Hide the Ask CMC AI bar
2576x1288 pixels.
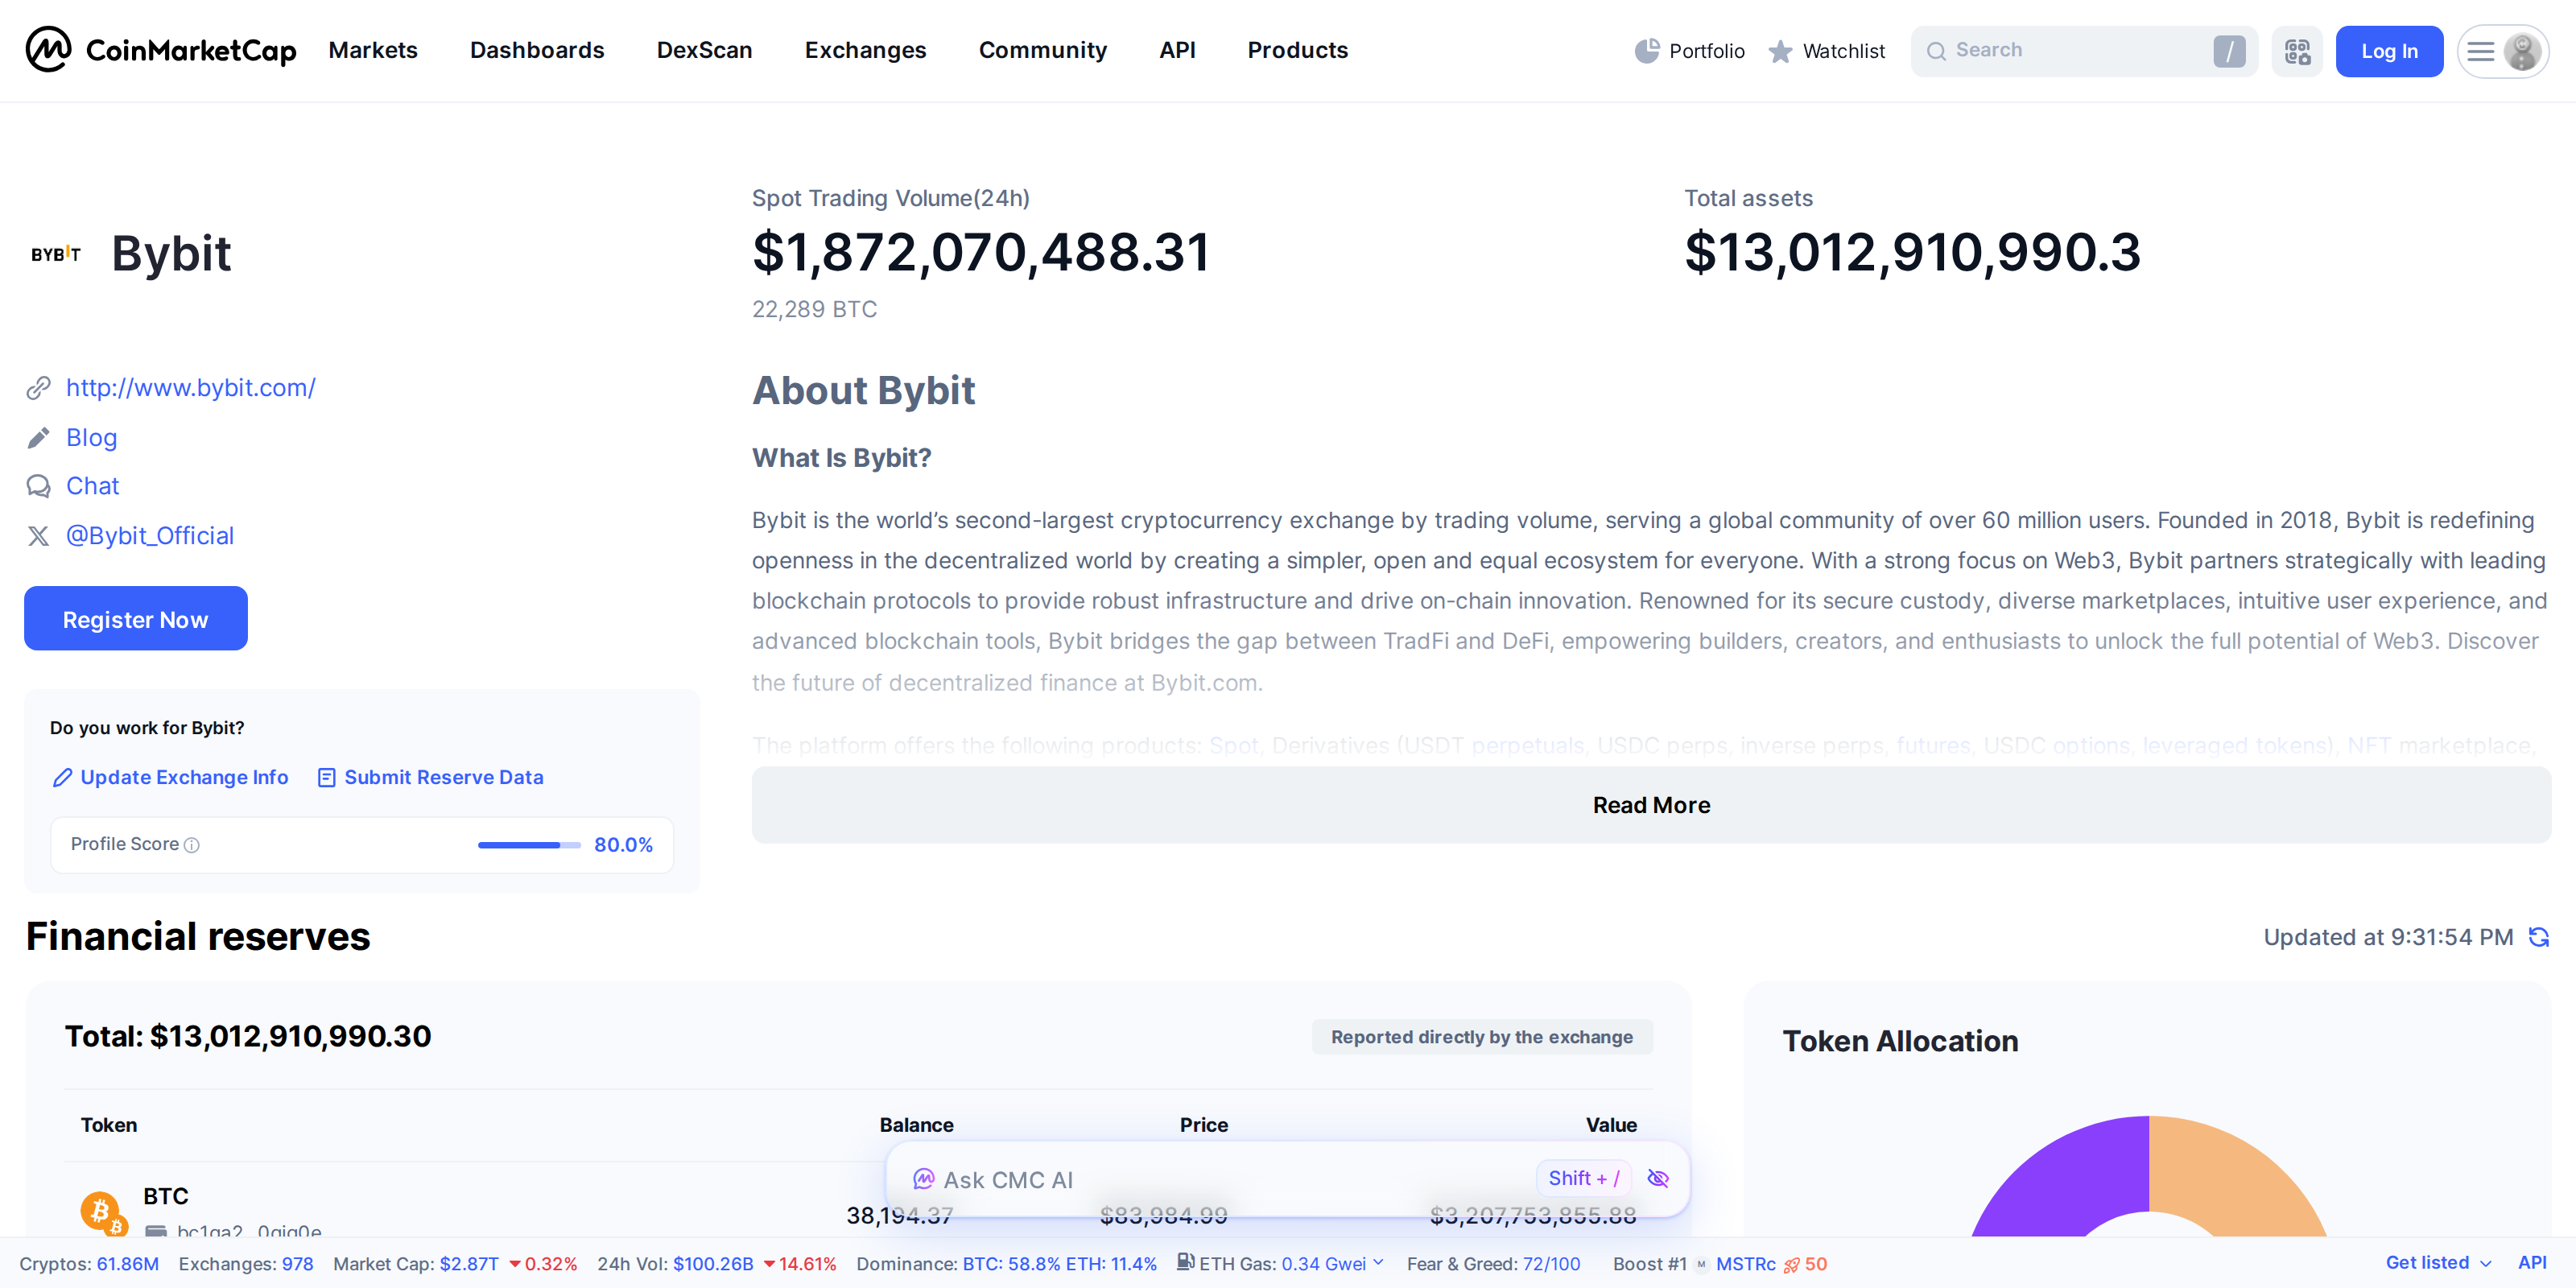(x=1657, y=1179)
